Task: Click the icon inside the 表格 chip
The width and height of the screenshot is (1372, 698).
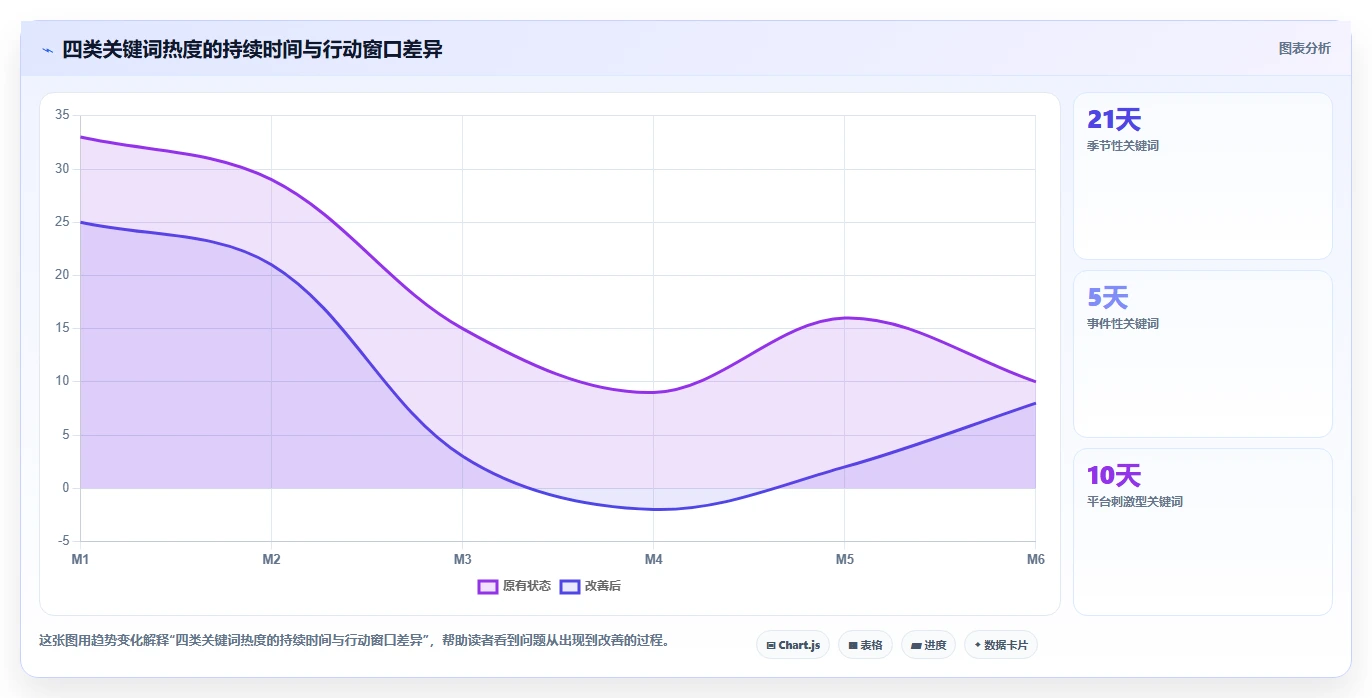Action: [853, 646]
